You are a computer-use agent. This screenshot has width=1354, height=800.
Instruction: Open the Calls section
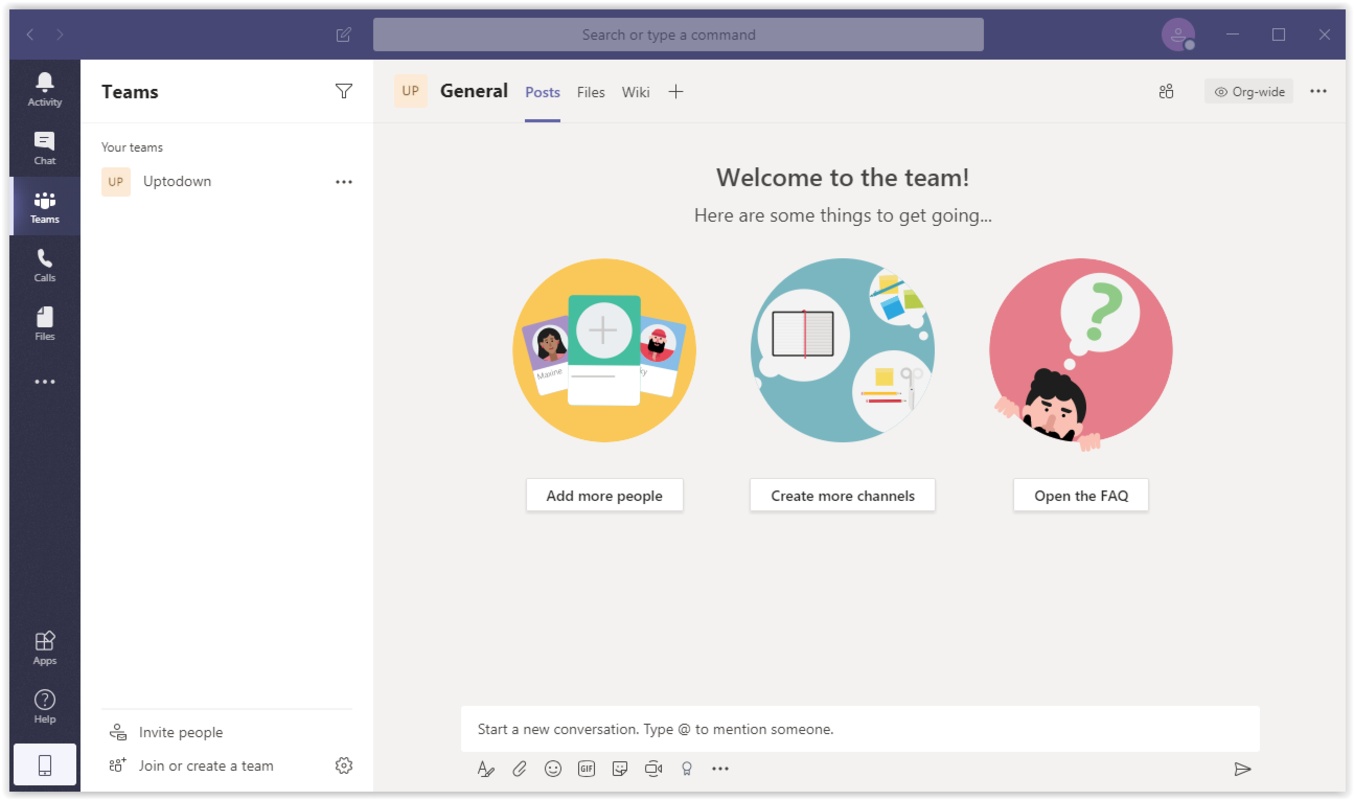tap(44, 265)
